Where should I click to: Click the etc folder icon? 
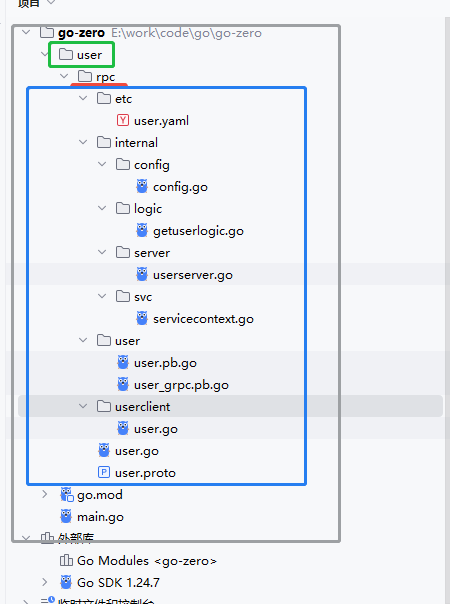coord(104,98)
